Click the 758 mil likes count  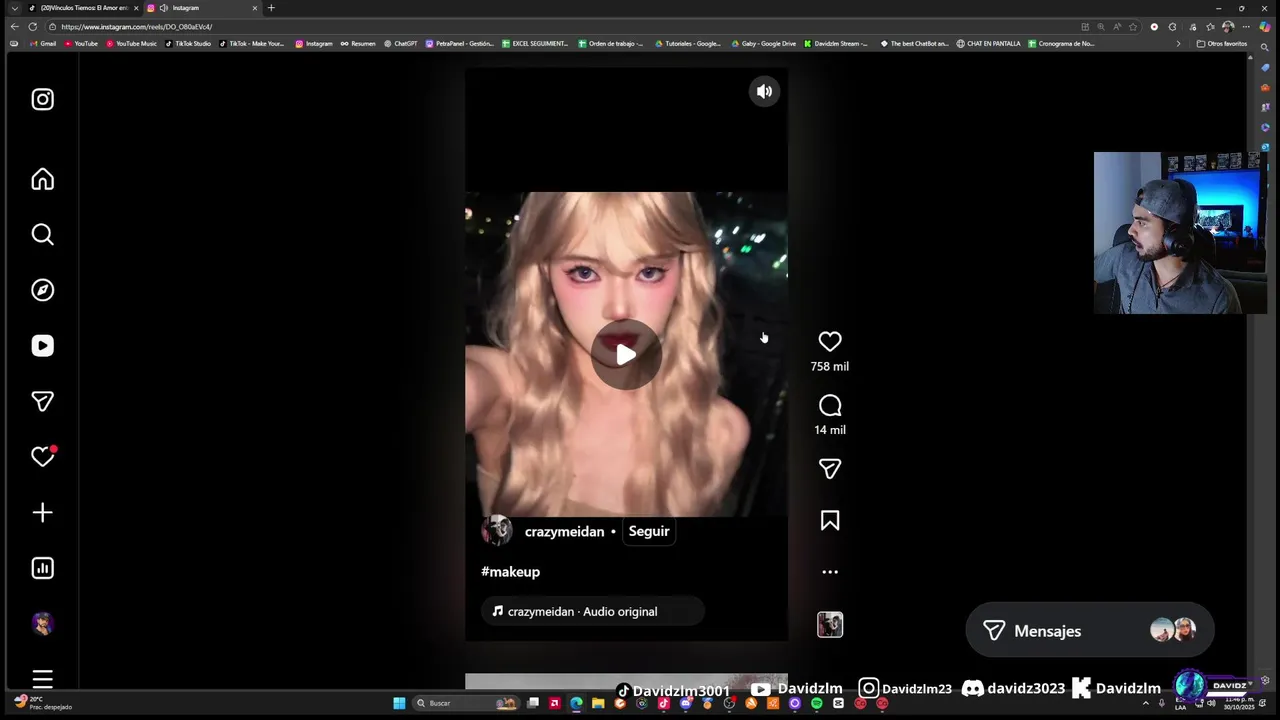[x=830, y=367]
